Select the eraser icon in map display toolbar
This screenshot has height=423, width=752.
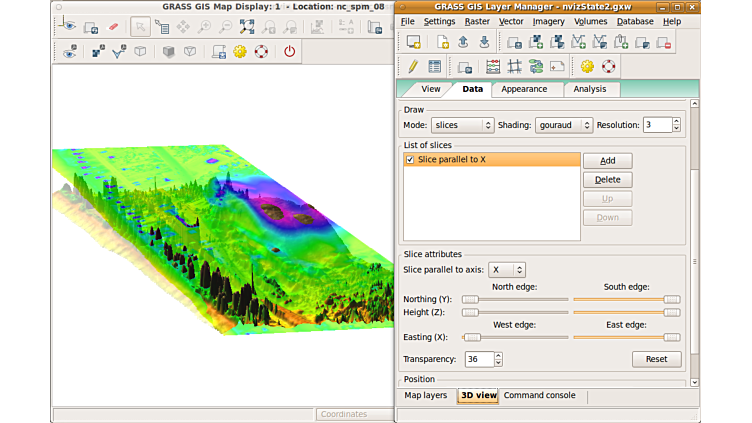tap(112, 27)
